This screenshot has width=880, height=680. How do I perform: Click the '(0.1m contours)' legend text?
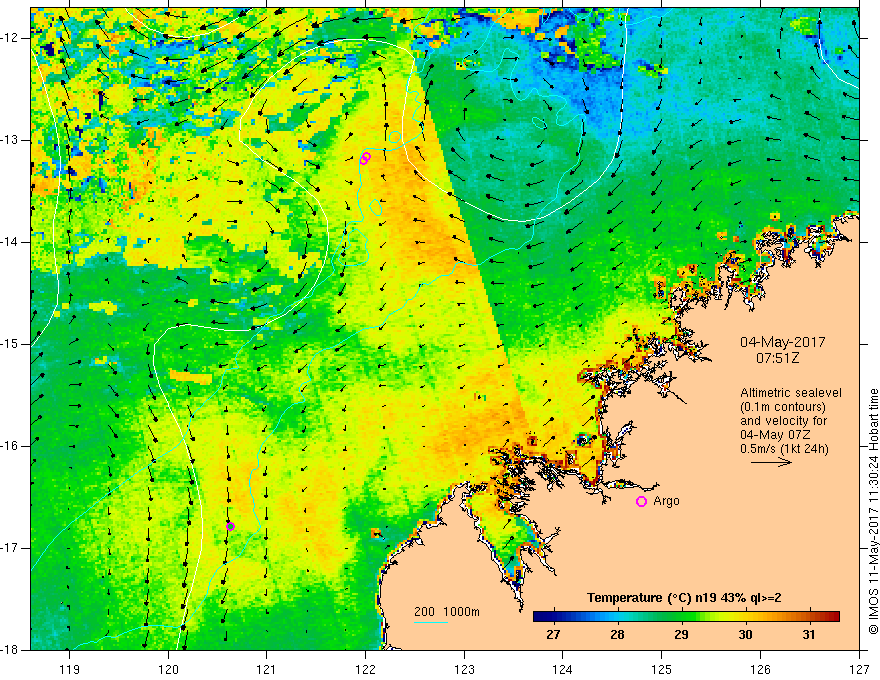pyautogui.click(x=783, y=407)
